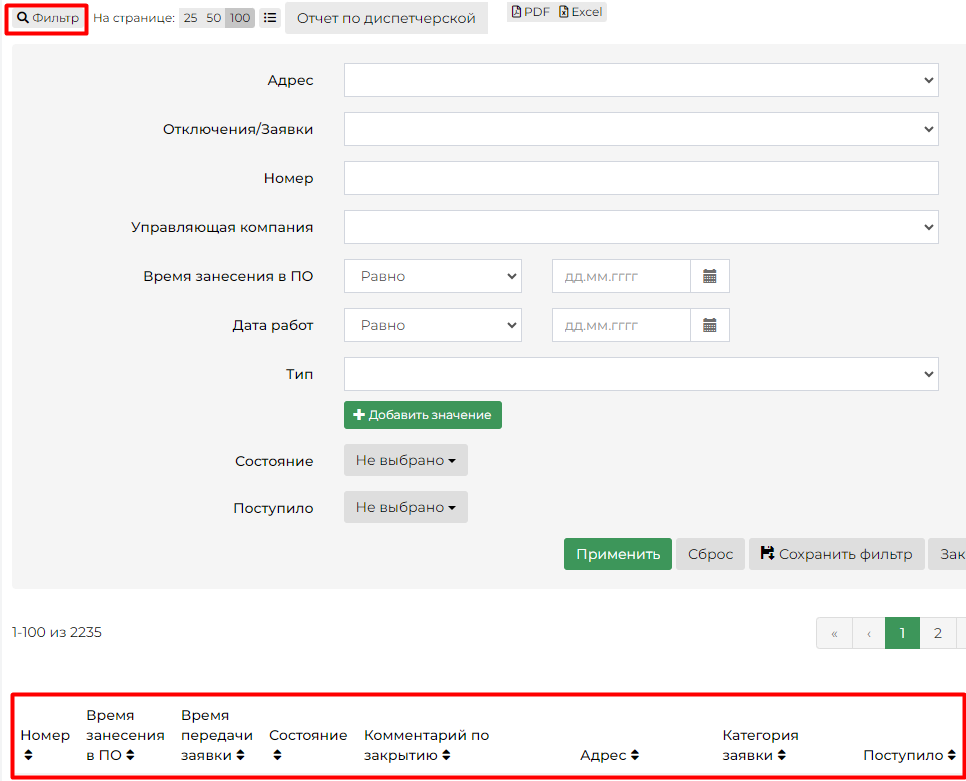
Task: Sort by Категория заявки column
Action: 760,746
